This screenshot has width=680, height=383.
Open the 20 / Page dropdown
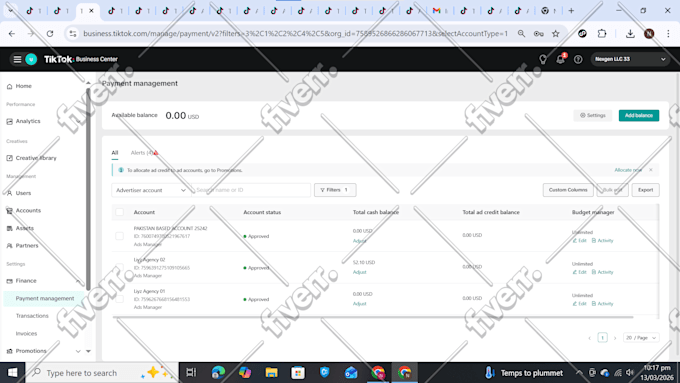(x=641, y=337)
